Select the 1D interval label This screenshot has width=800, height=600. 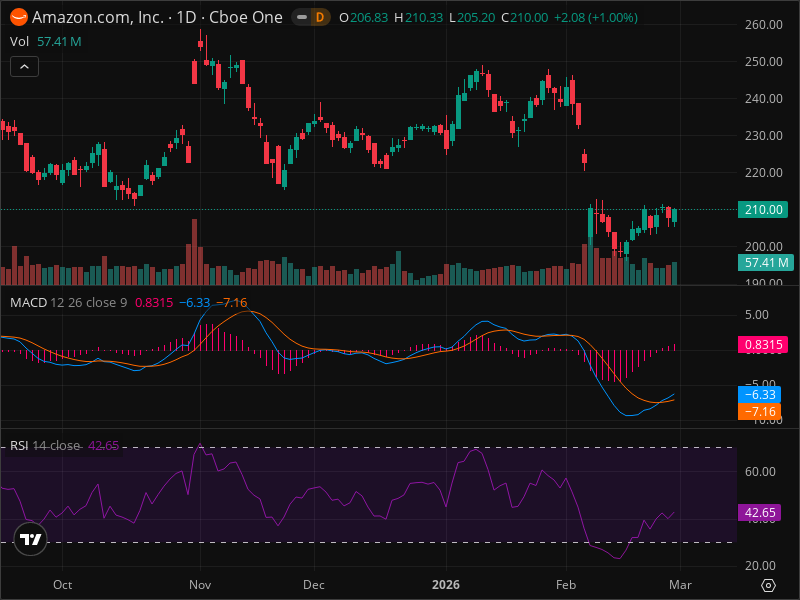pyautogui.click(x=186, y=17)
